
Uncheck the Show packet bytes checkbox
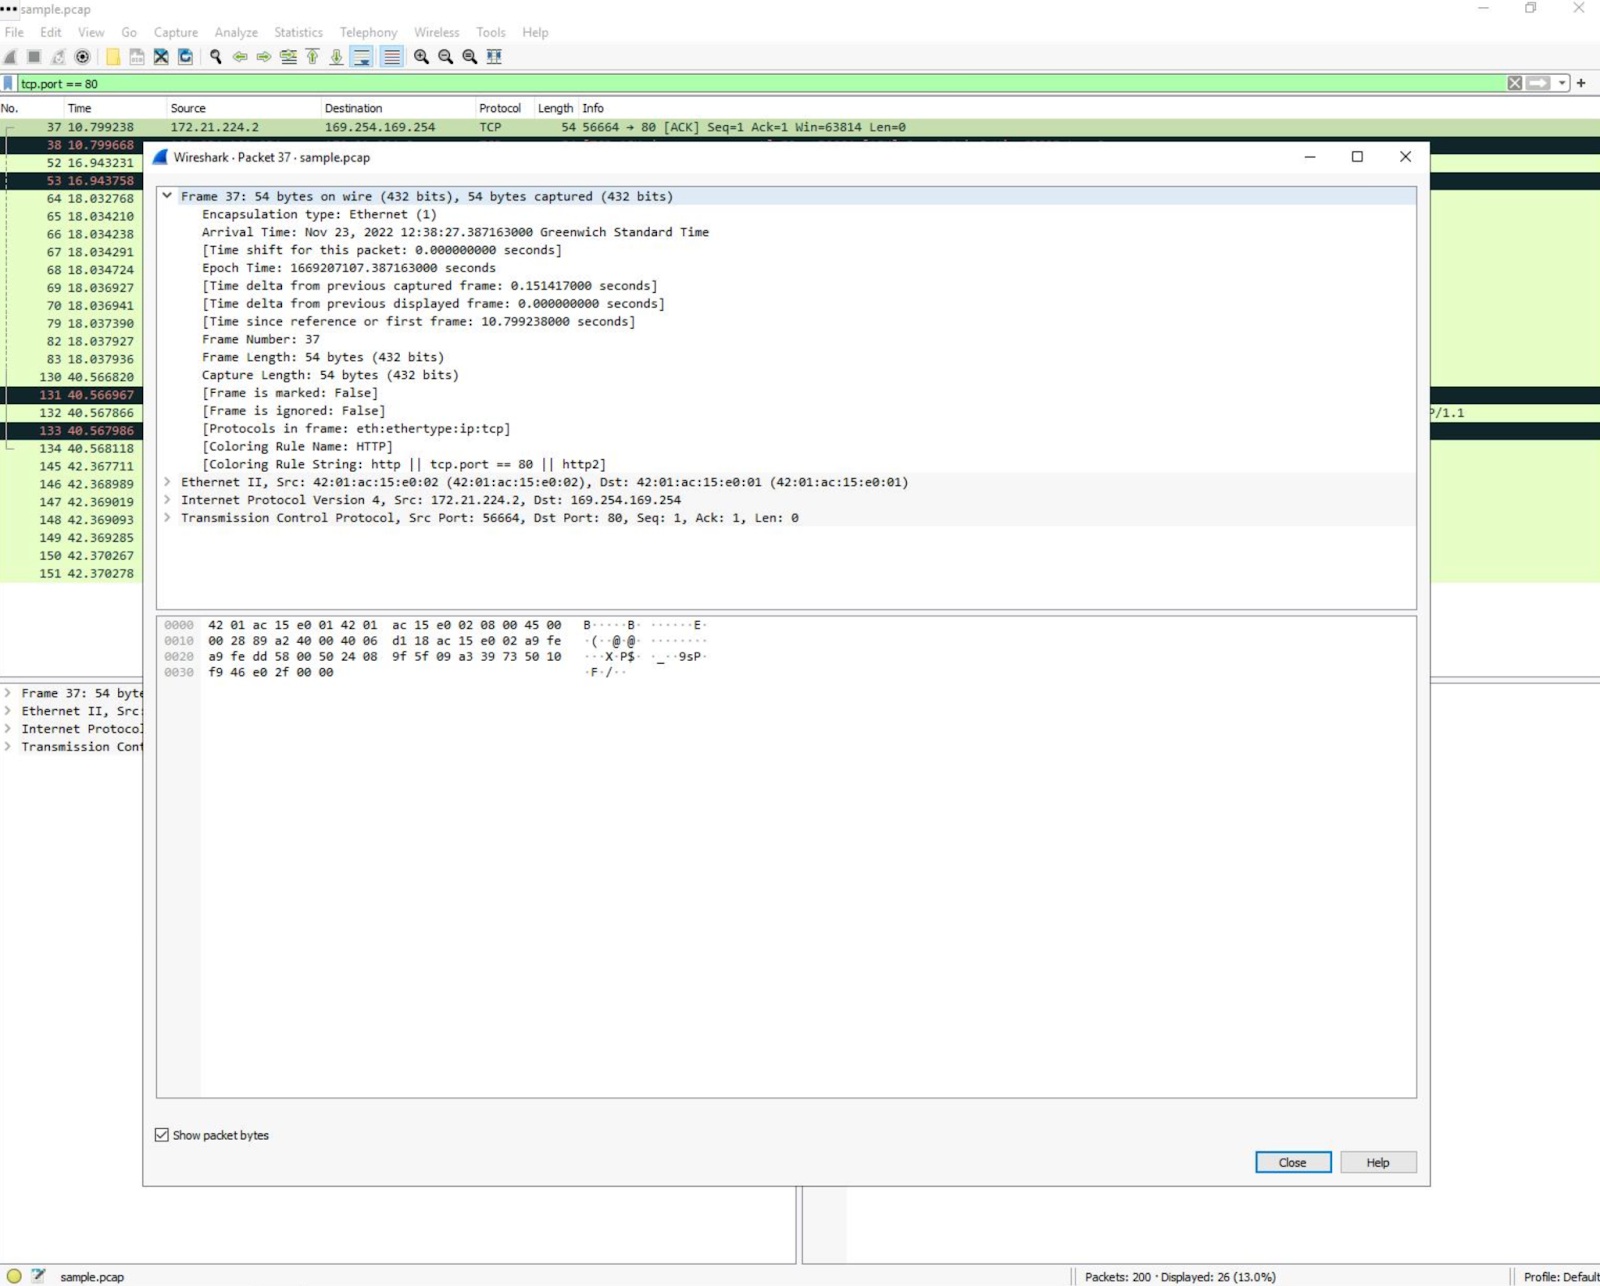click(162, 1135)
